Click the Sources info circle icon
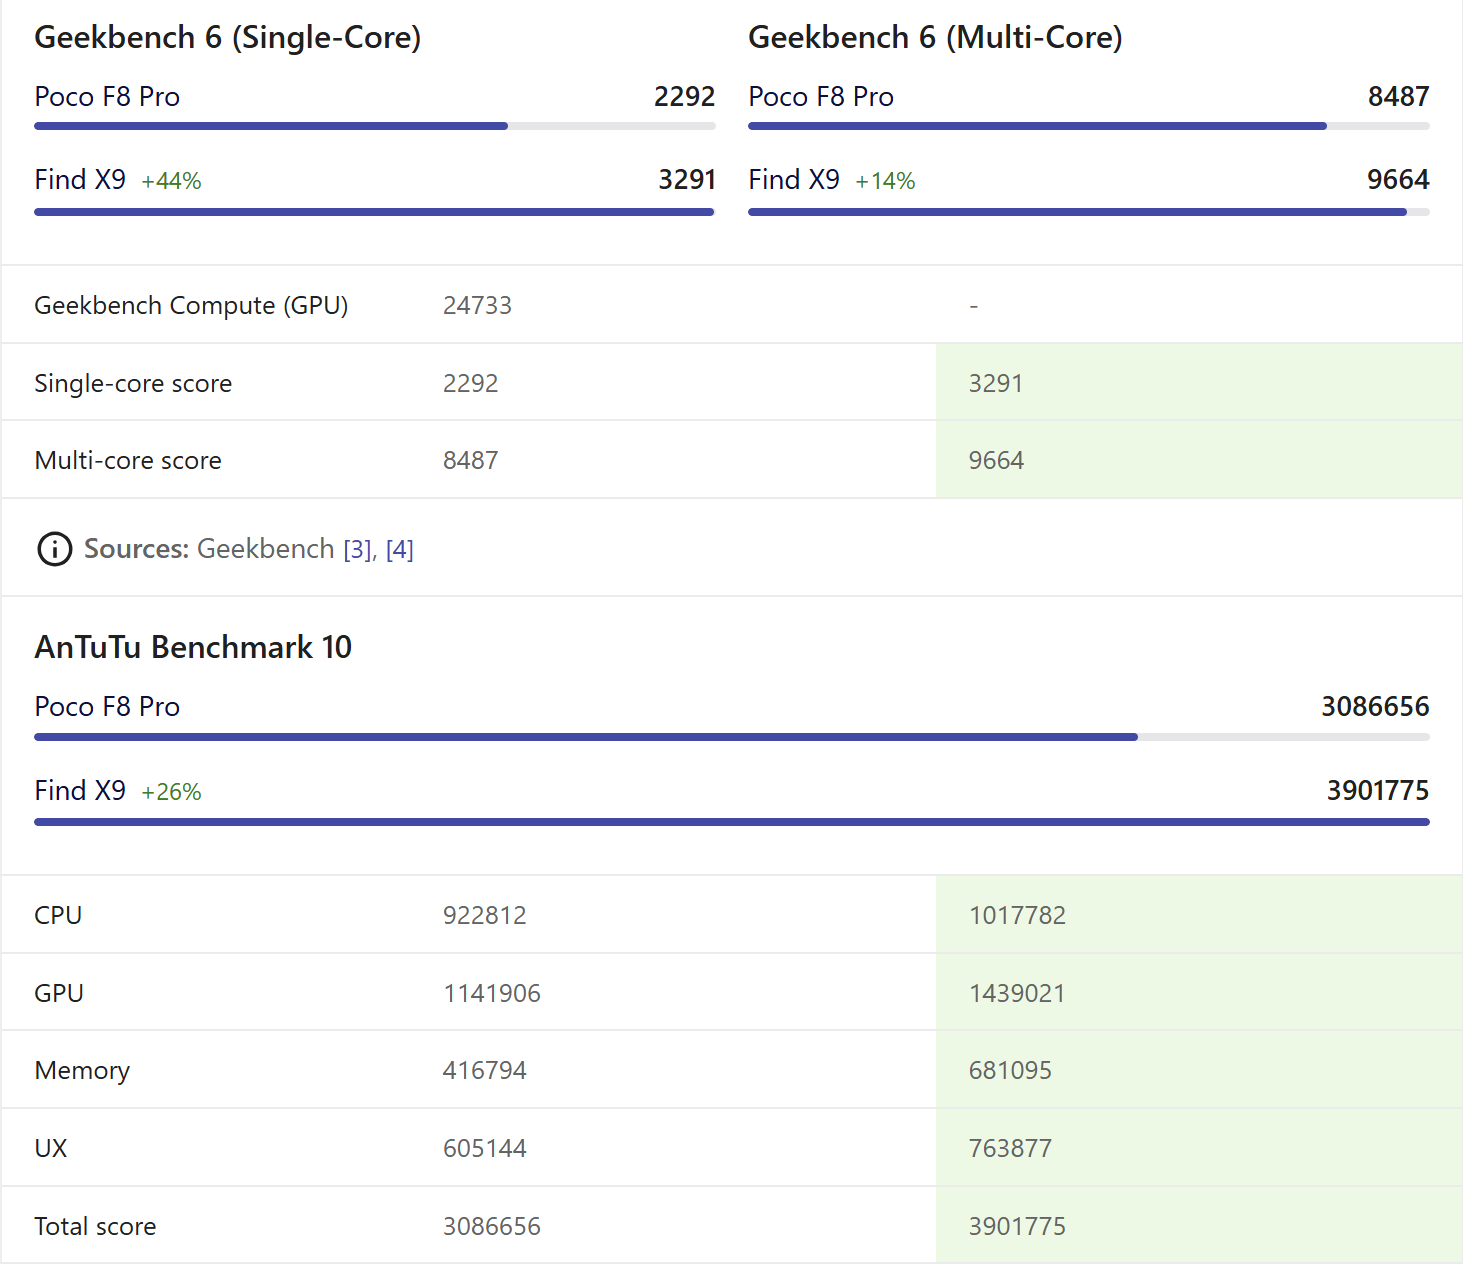Screen dimensions: 1463x1264 click(x=54, y=549)
